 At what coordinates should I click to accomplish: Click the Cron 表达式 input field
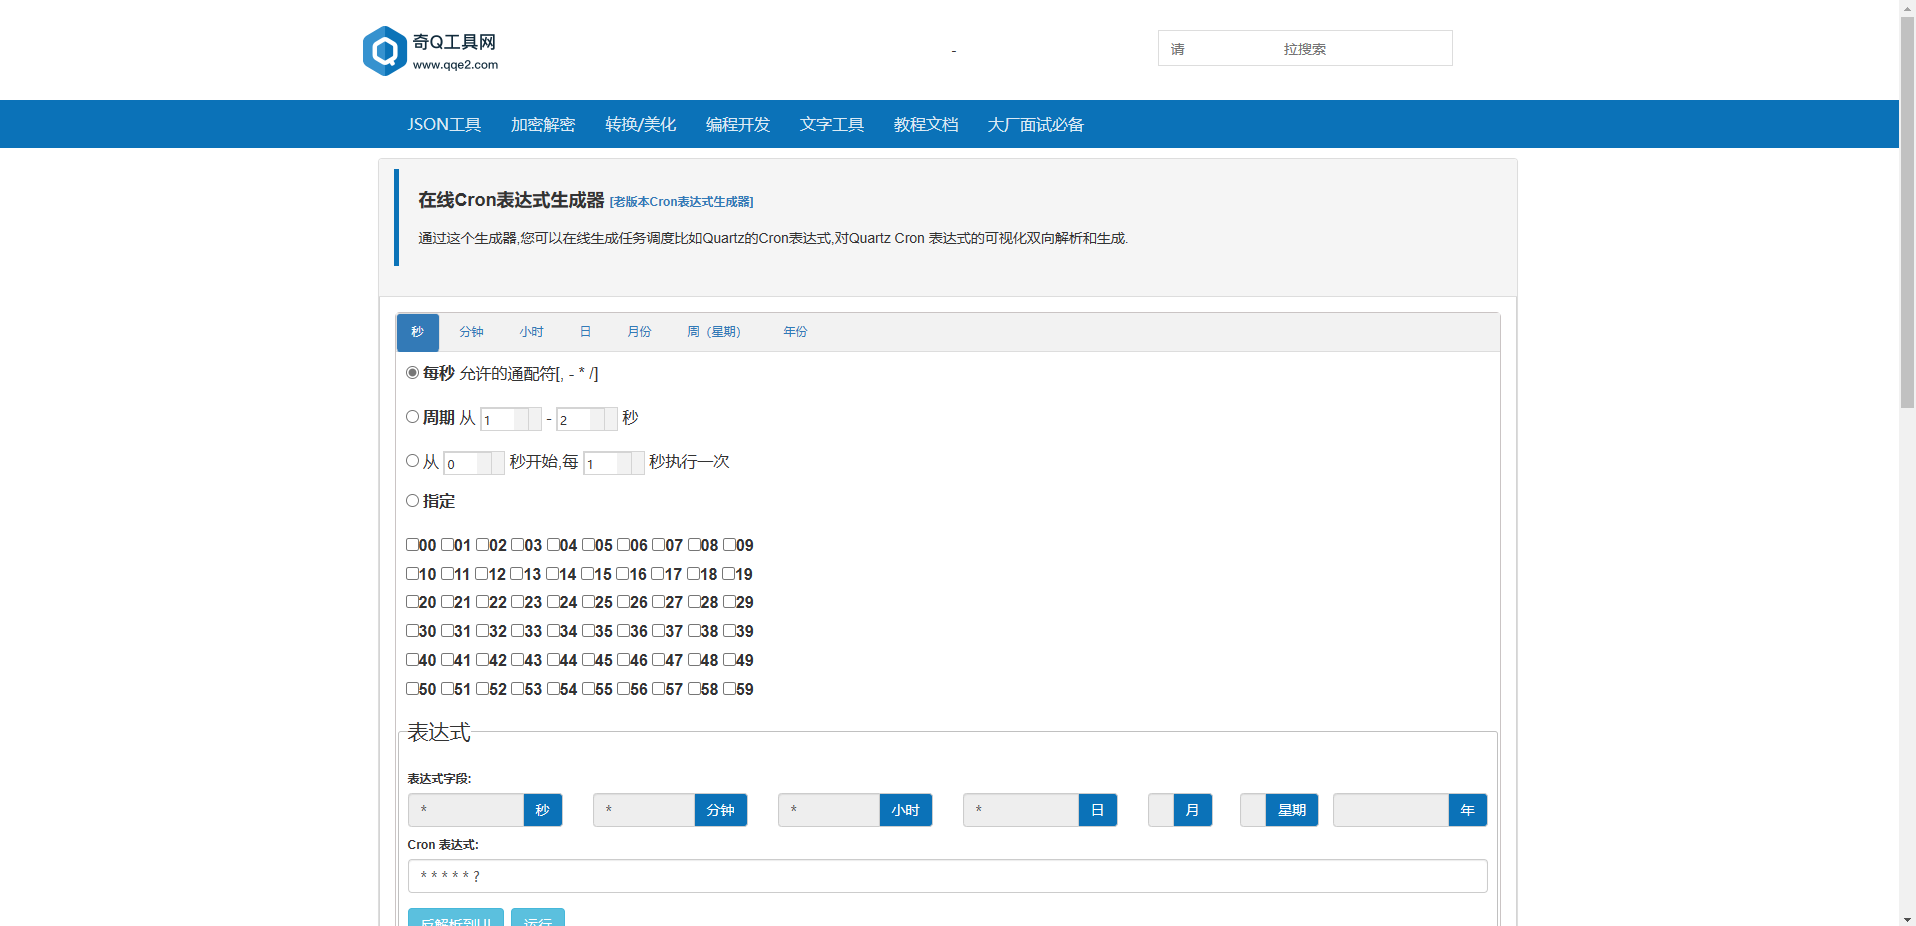tap(947, 875)
